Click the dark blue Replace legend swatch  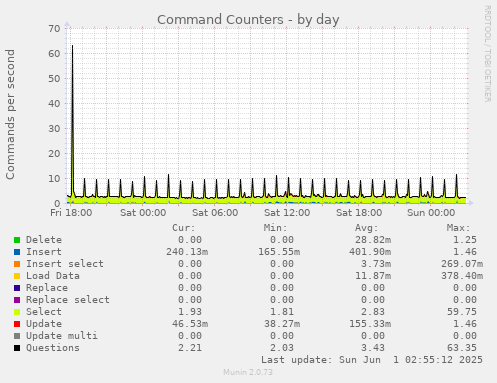(17, 288)
